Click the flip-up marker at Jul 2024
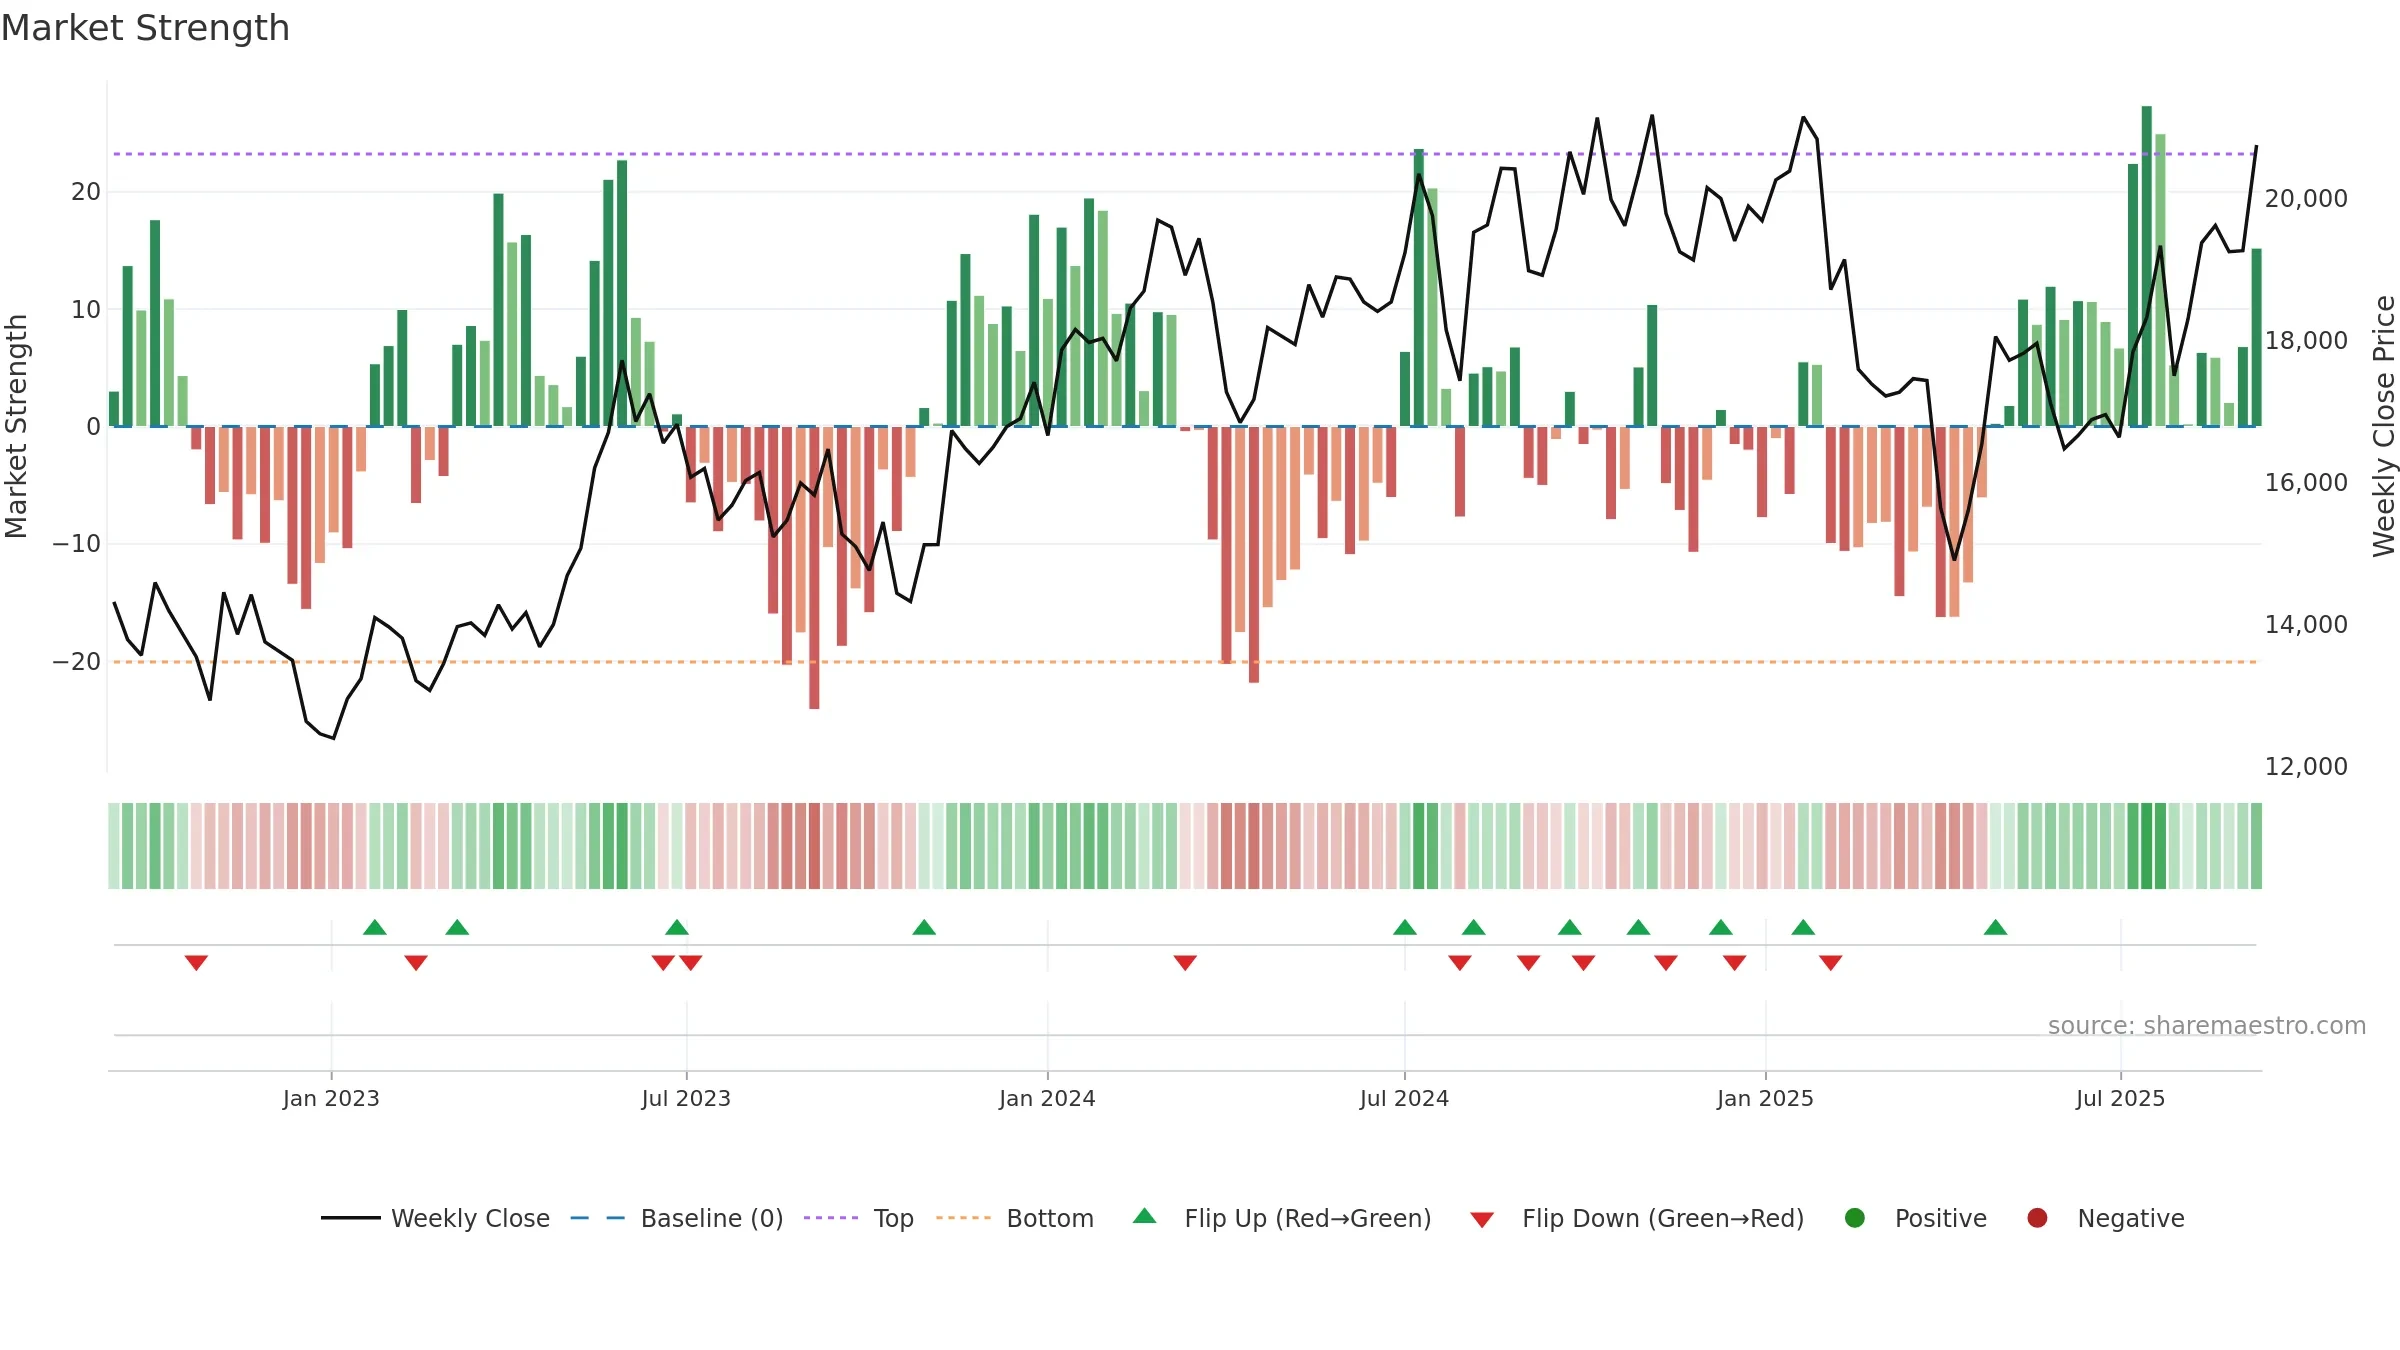2400x1350 pixels. 1405,927
